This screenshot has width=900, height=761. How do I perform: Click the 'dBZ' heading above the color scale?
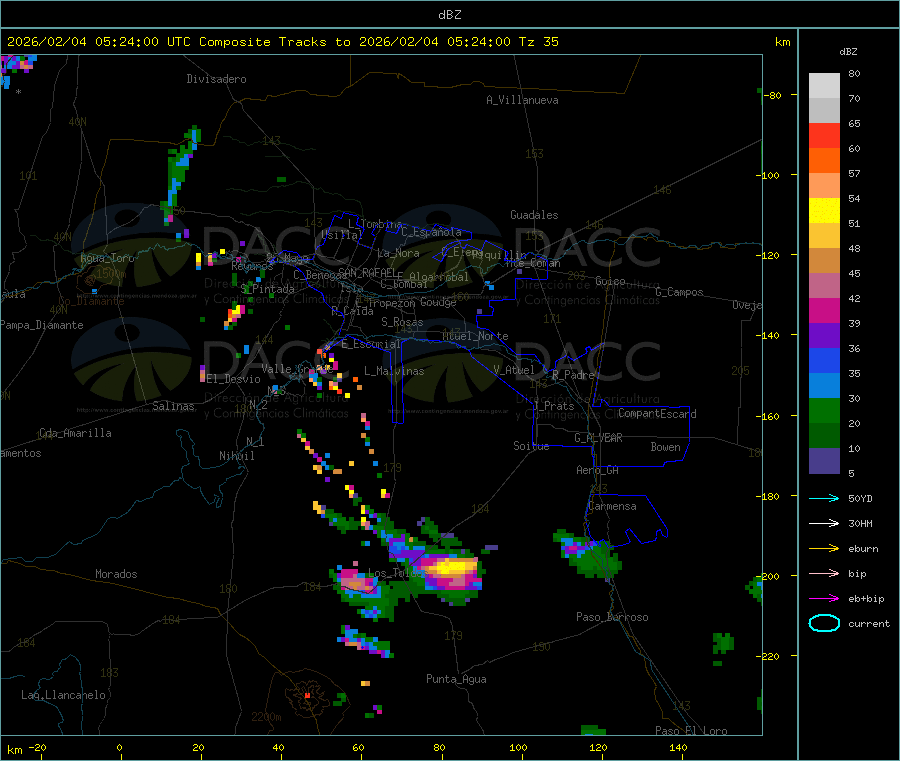point(848,52)
